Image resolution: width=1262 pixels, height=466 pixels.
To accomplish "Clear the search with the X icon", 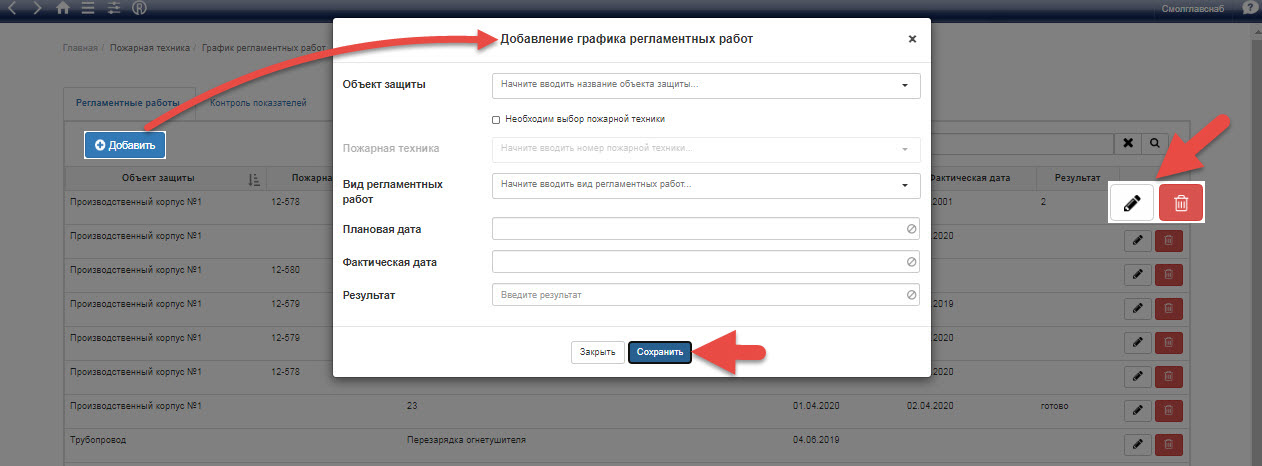I will tap(1128, 143).
